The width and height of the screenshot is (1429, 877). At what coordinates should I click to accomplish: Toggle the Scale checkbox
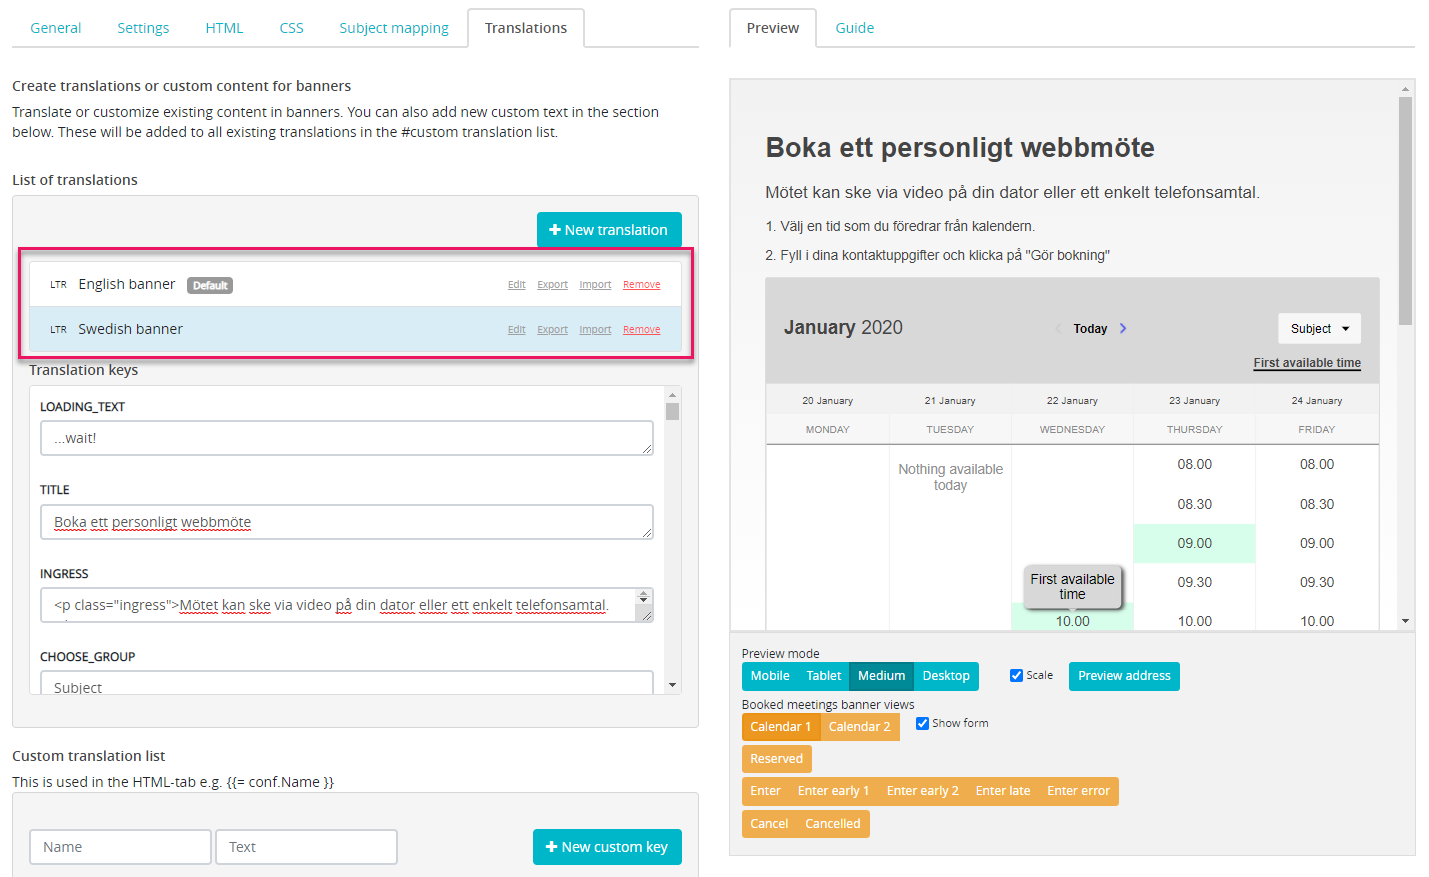tap(1016, 676)
